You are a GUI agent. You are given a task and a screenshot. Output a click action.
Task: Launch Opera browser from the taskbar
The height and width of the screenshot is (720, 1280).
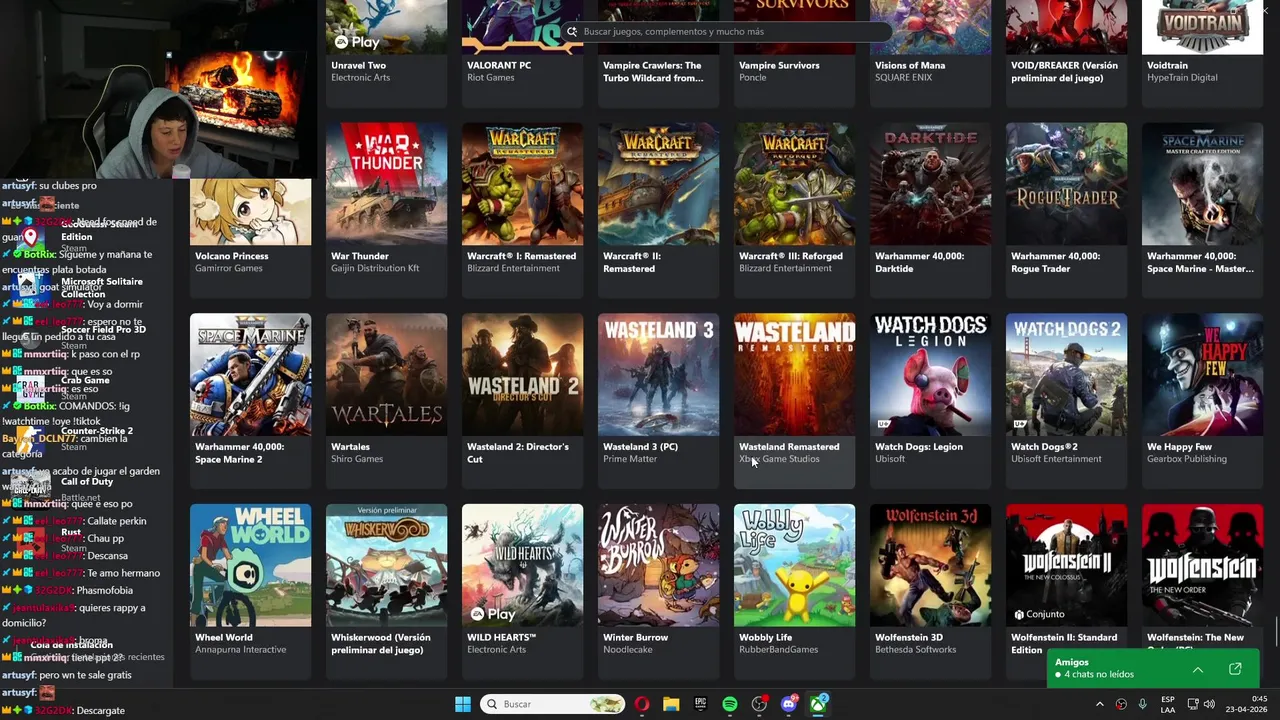pos(642,704)
